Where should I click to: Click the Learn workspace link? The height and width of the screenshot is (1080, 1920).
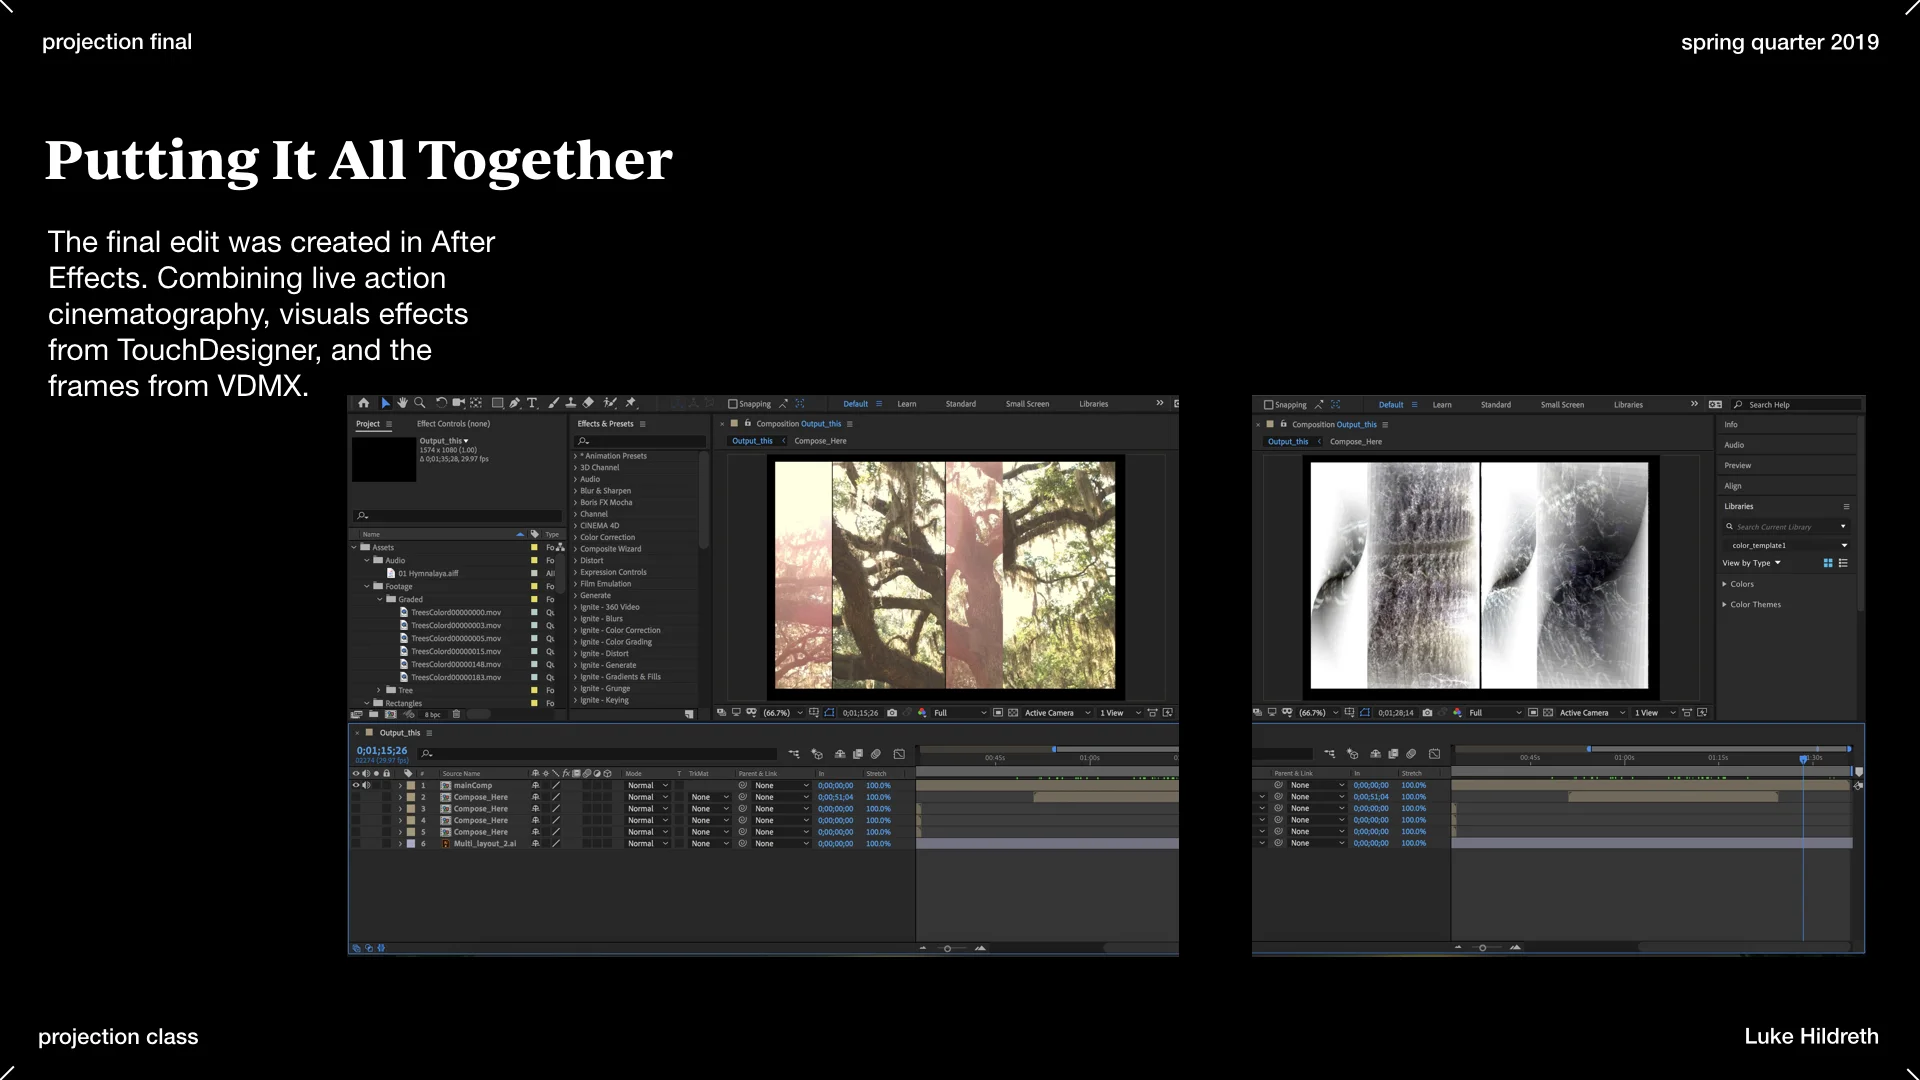[x=906, y=404]
